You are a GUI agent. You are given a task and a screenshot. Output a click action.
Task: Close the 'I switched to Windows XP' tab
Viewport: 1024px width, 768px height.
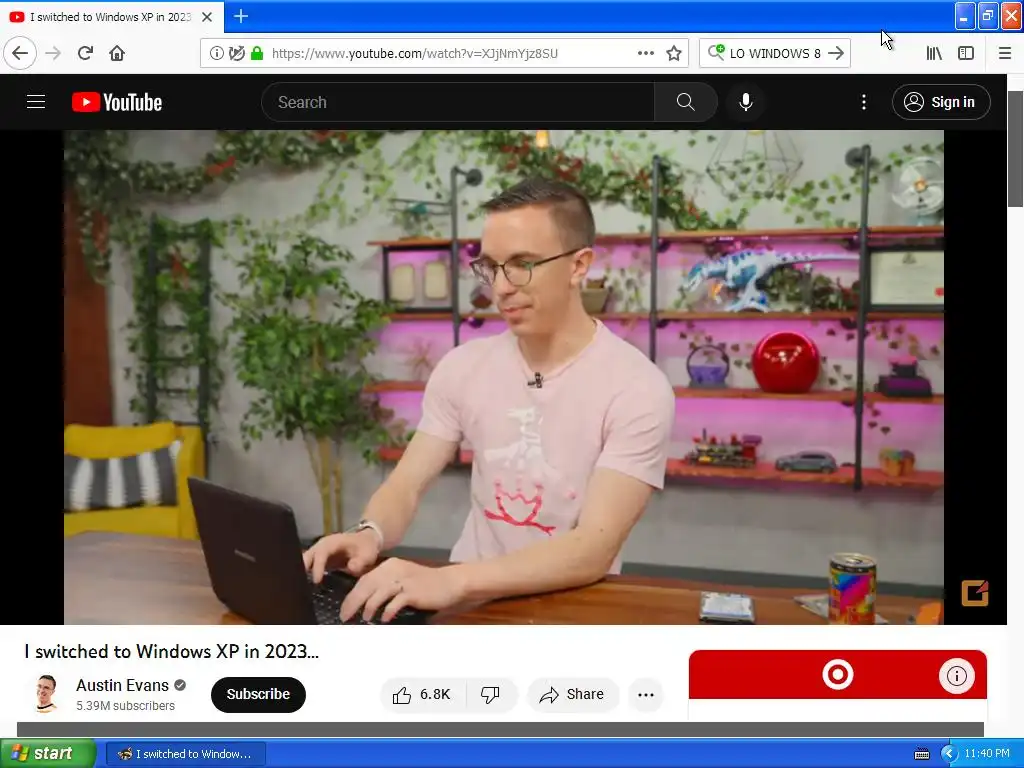coord(207,17)
